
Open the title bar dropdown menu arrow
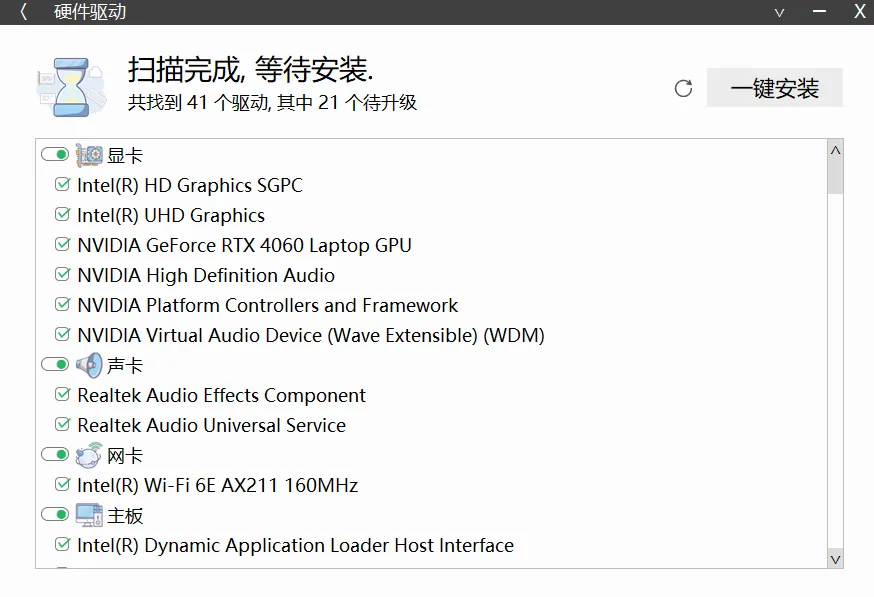780,12
